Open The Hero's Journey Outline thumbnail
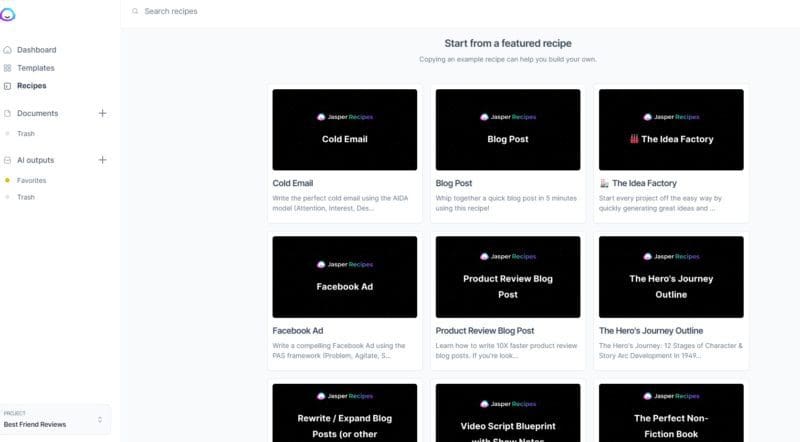Image resolution: width=800 pixels, height=442 pixels. click(x=671, y=277)
